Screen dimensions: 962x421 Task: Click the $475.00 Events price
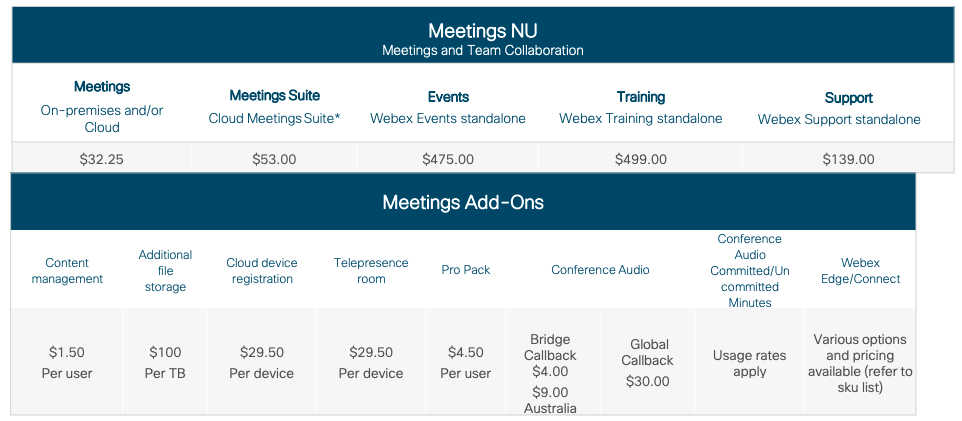(x=448, y=159)
